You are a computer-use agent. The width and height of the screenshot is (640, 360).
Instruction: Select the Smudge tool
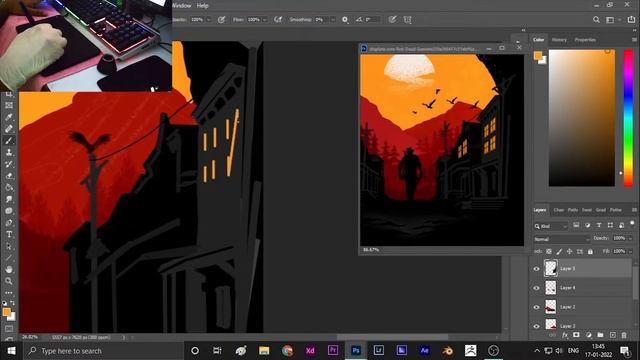9,199
